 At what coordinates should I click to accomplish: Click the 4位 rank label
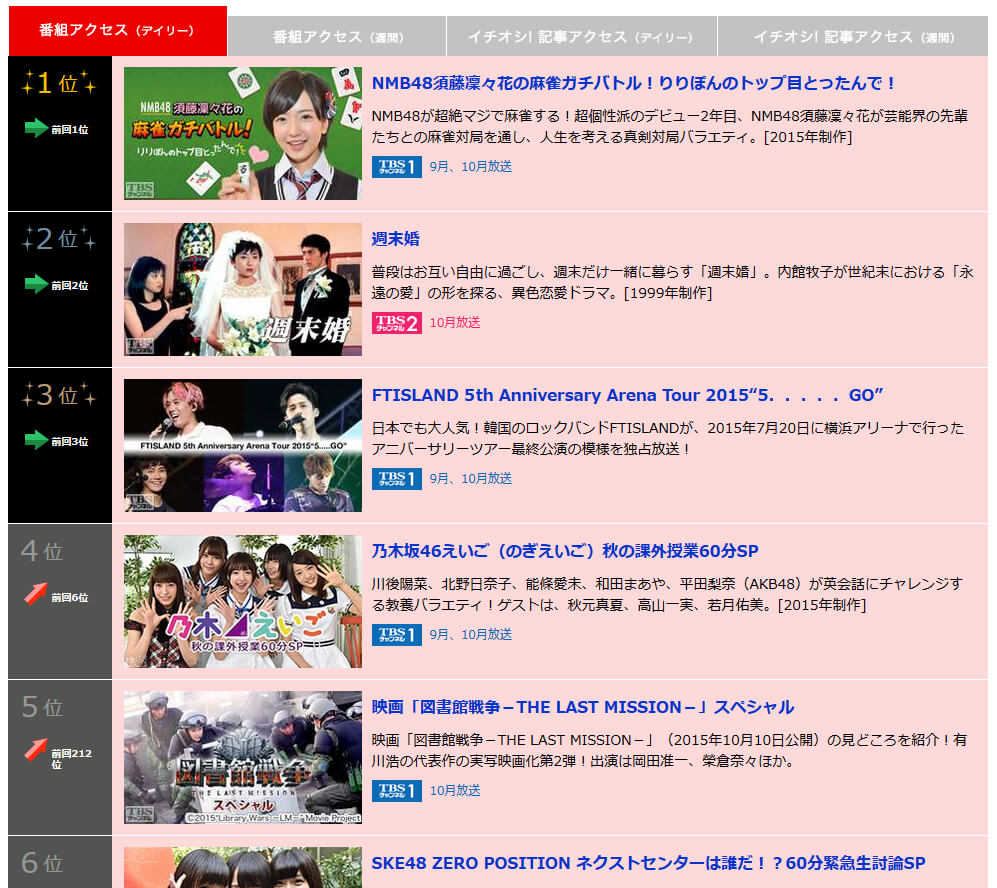click(x=42, y=551)
